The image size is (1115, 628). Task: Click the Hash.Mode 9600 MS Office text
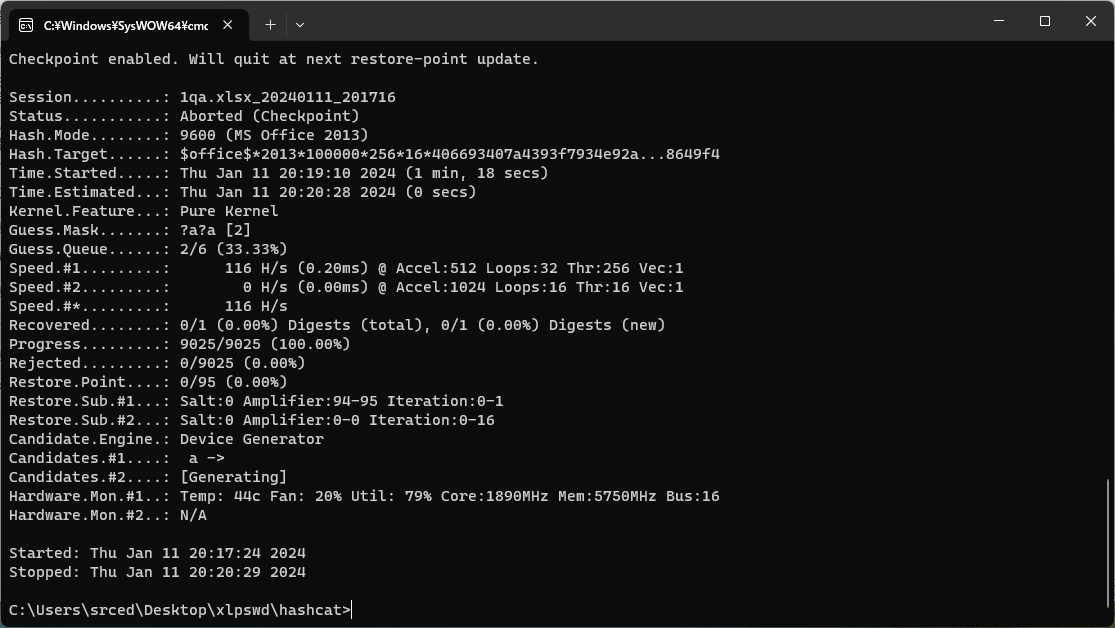274,135
